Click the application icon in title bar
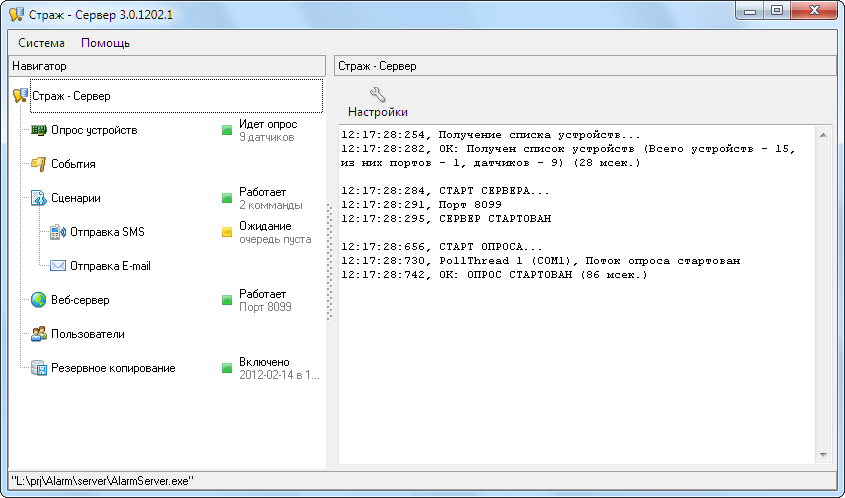The height and width of the screenshot is (498, 845). tap(17, 14)
